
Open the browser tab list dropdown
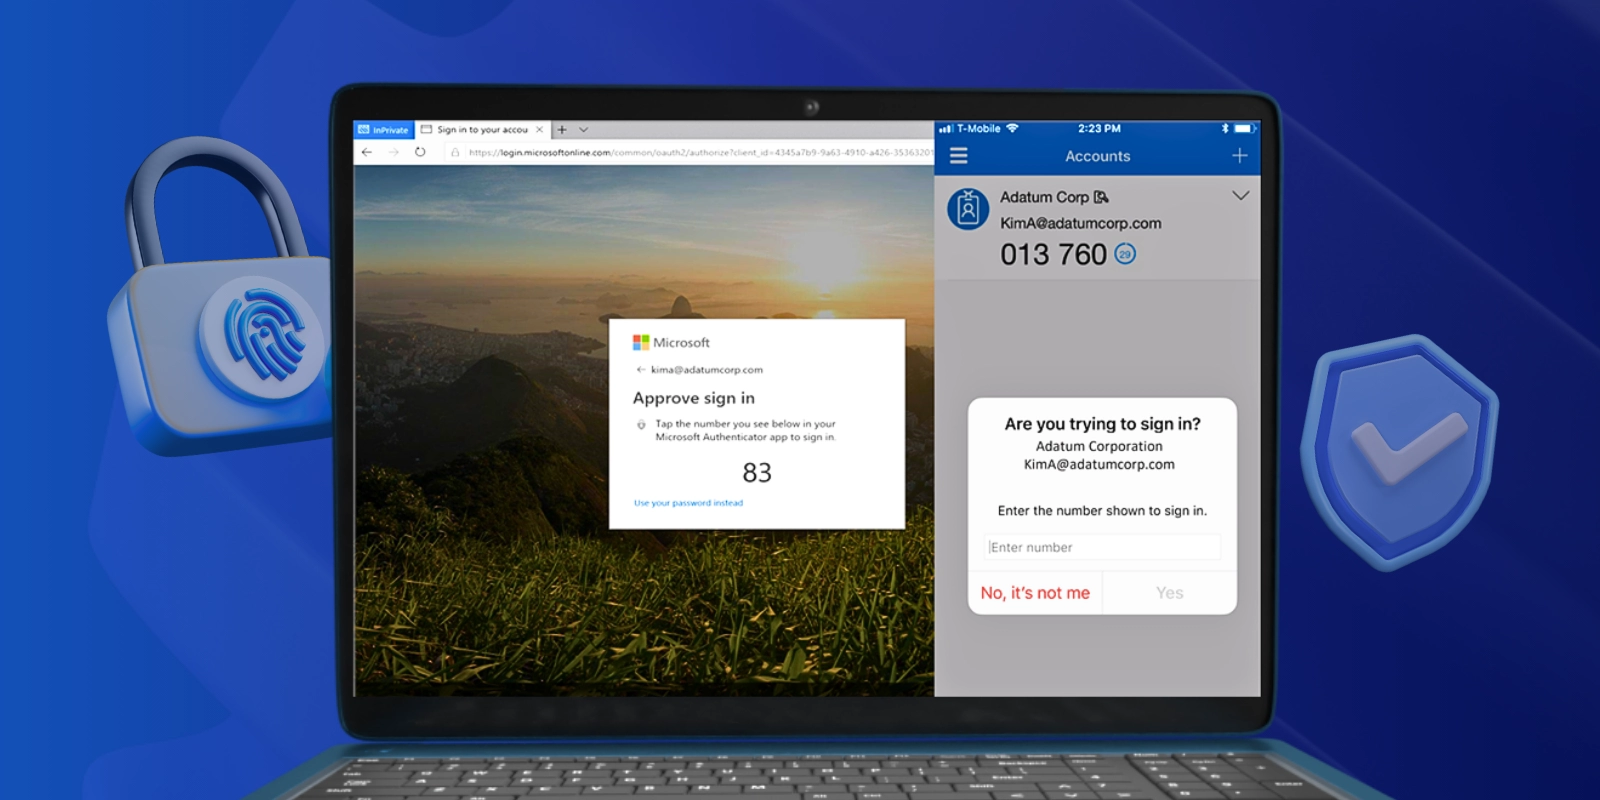tap(584, 130)
